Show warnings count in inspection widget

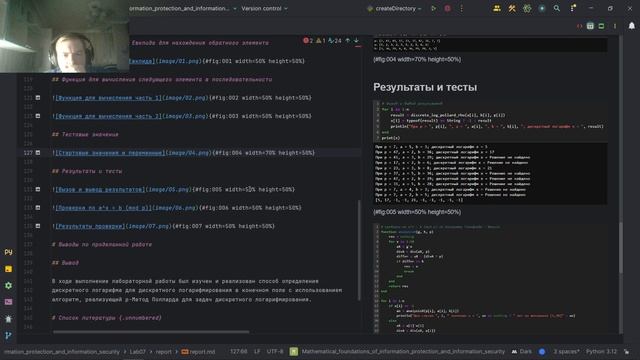click(321, 40)
